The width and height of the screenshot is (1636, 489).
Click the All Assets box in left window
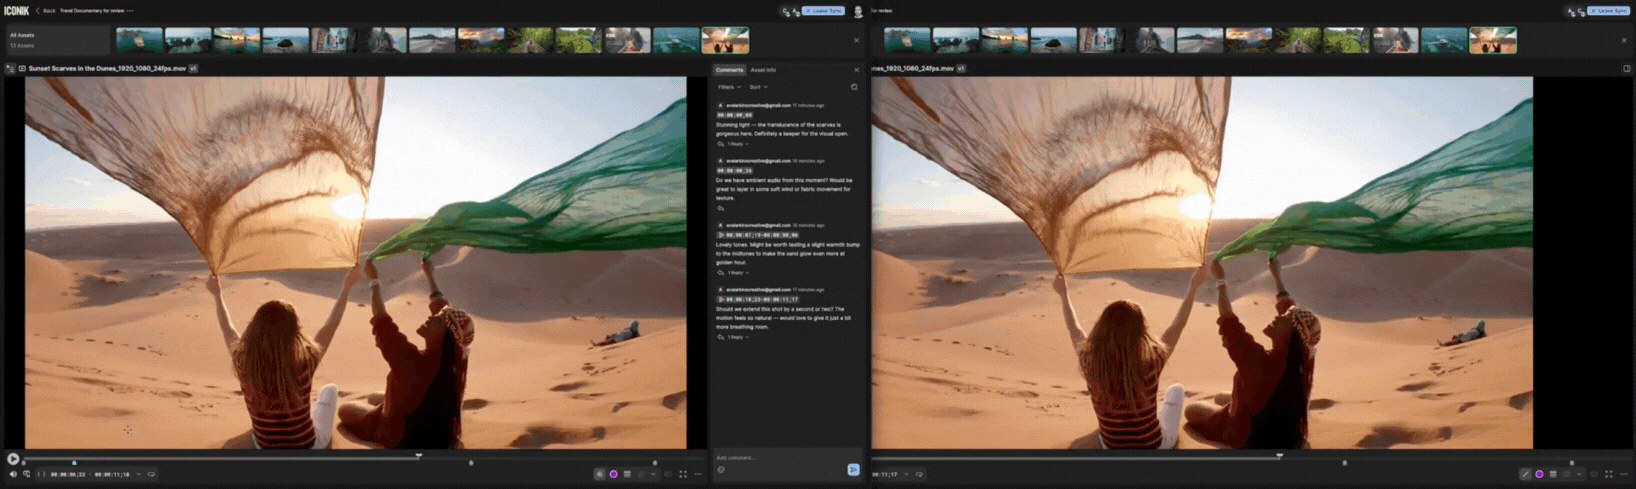(x=57, y=40)
